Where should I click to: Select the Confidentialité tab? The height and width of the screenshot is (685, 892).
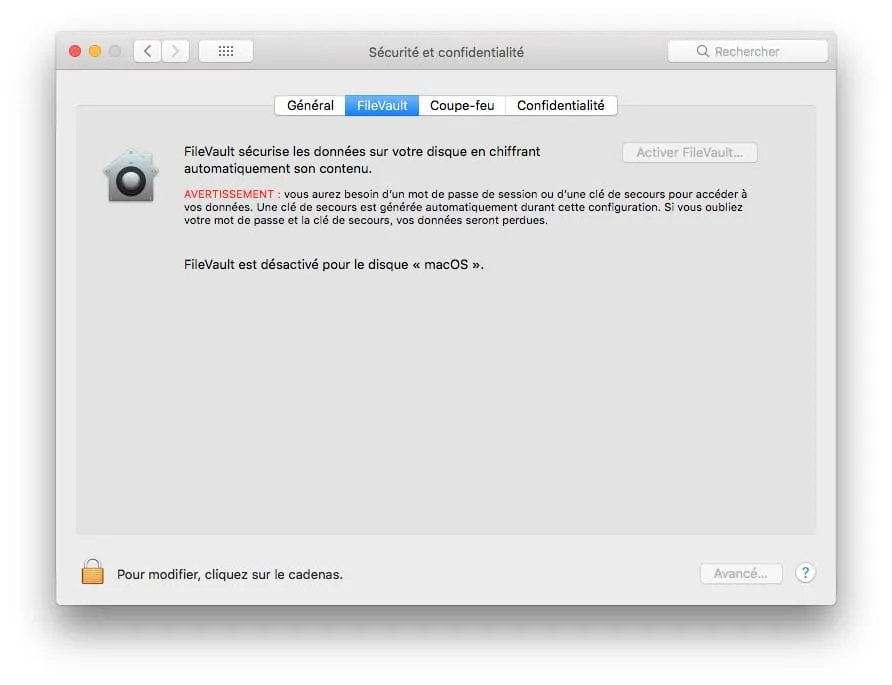tap(561, 105)
